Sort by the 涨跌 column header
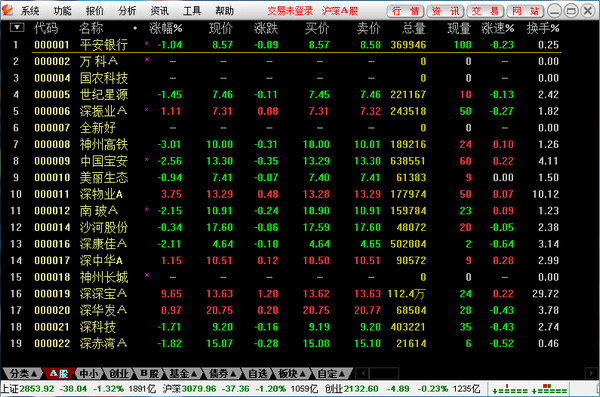This screenshot has width=600, height=397. 266,28
